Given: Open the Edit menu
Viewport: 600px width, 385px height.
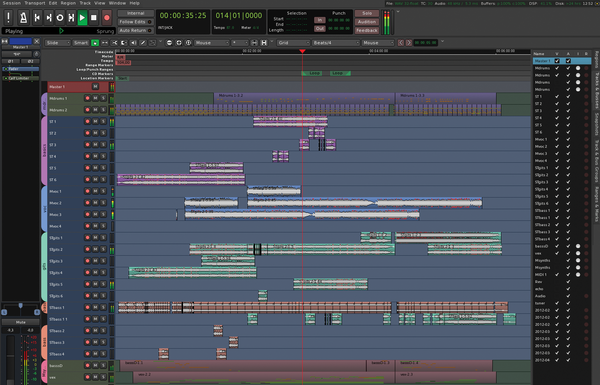Looking at the screenshot, I should pos(53,3).
